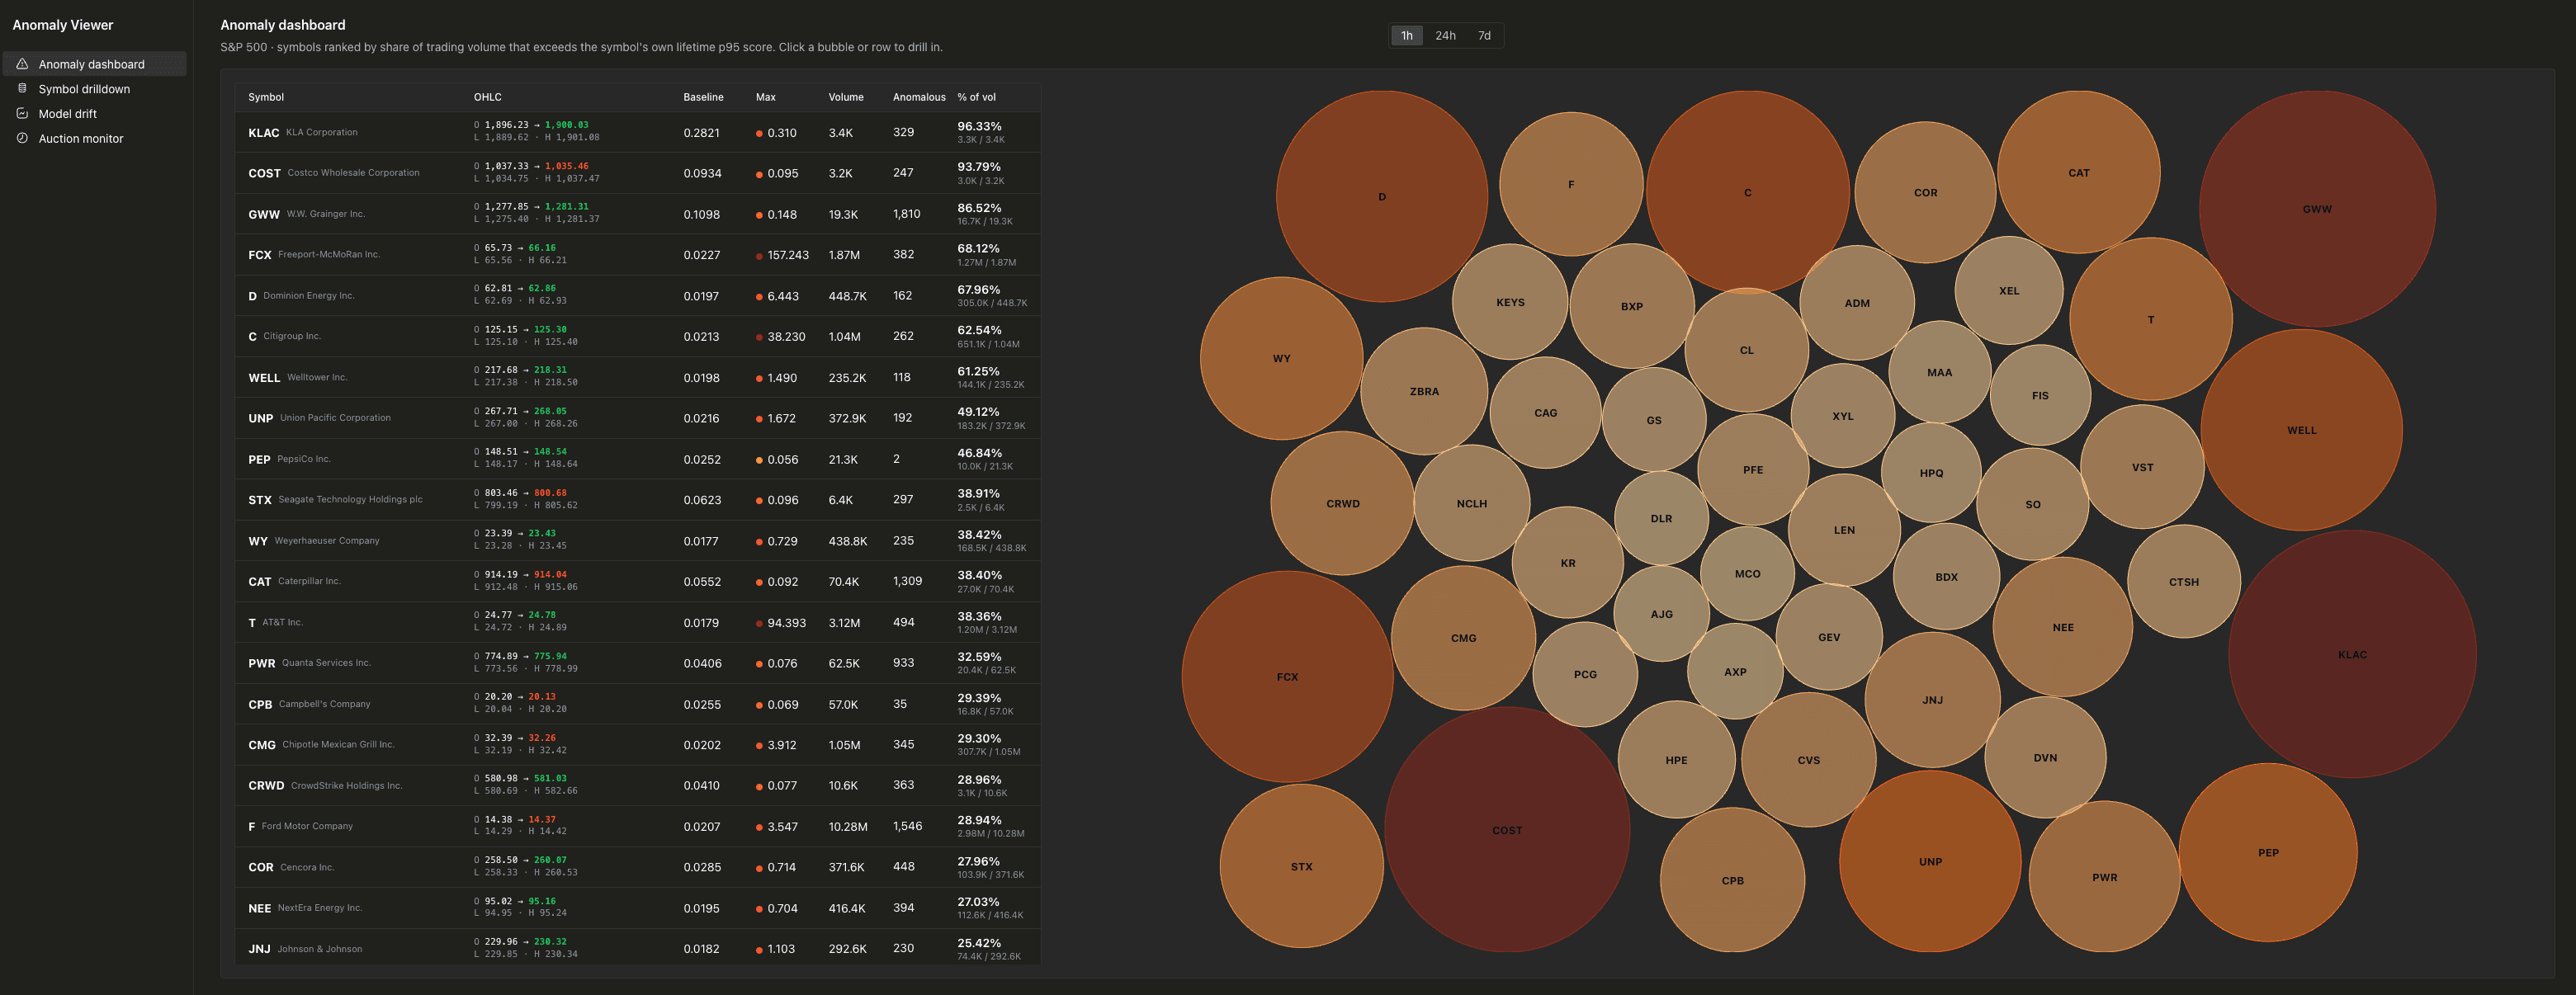The width and height of the screenshot is (2576, 995).
Task: Click the FCX bubble in chart
Action: pyautogui.click(x=1287, y=677)
